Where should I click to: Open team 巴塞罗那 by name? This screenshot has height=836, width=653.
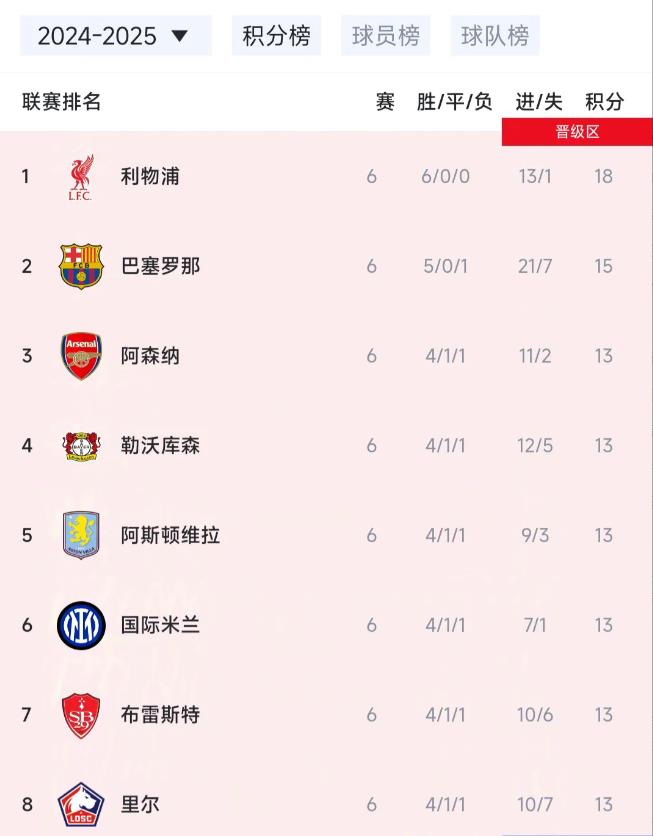pyautogui.click(x=160, y=266)
